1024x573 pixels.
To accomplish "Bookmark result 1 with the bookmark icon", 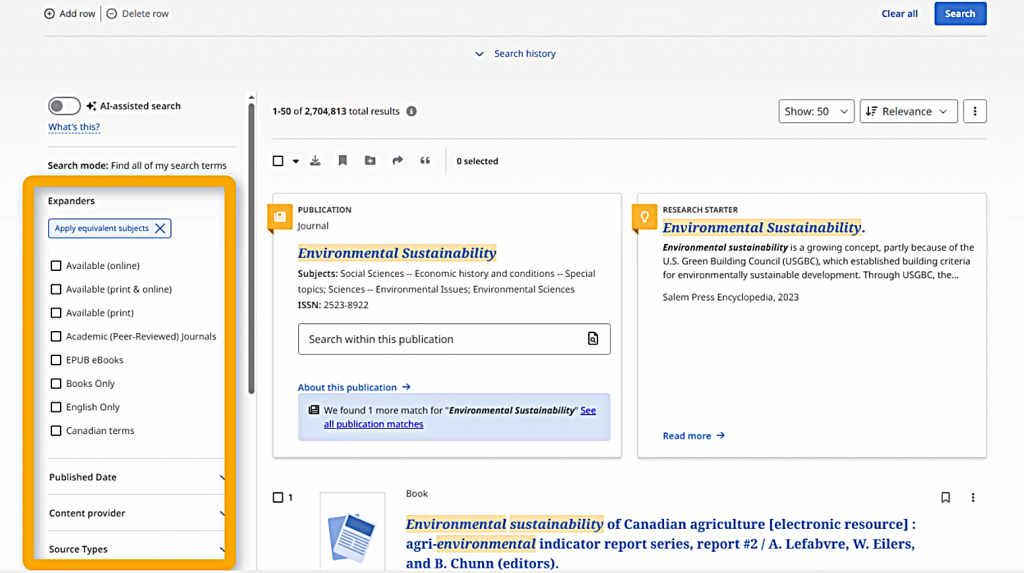I will pos(946,498).
